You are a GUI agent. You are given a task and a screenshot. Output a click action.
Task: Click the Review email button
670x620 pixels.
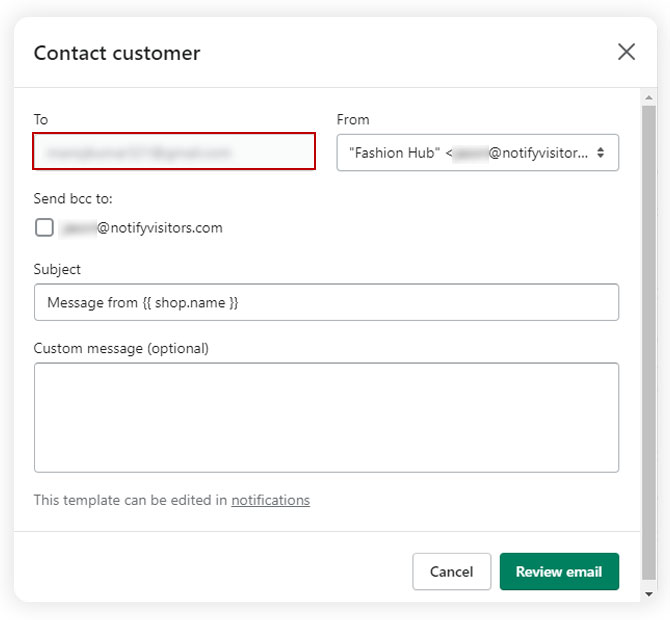558,571
